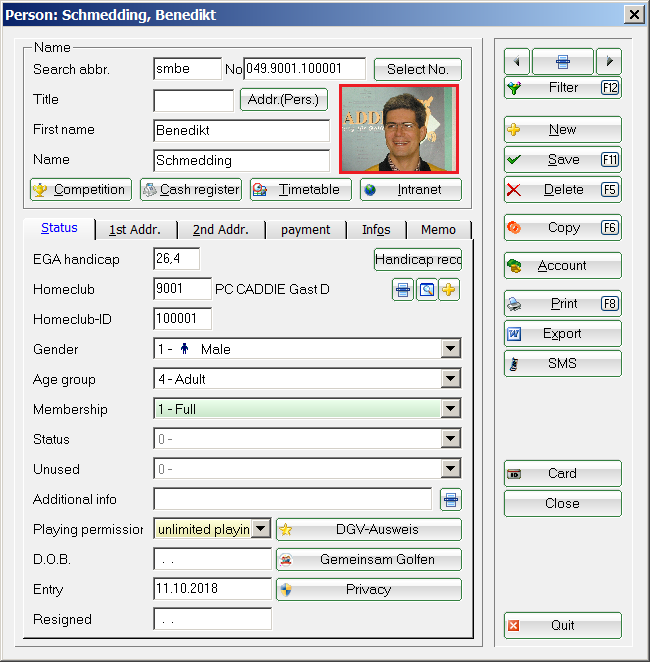Open Intranet with globe icon

point(411,190)
